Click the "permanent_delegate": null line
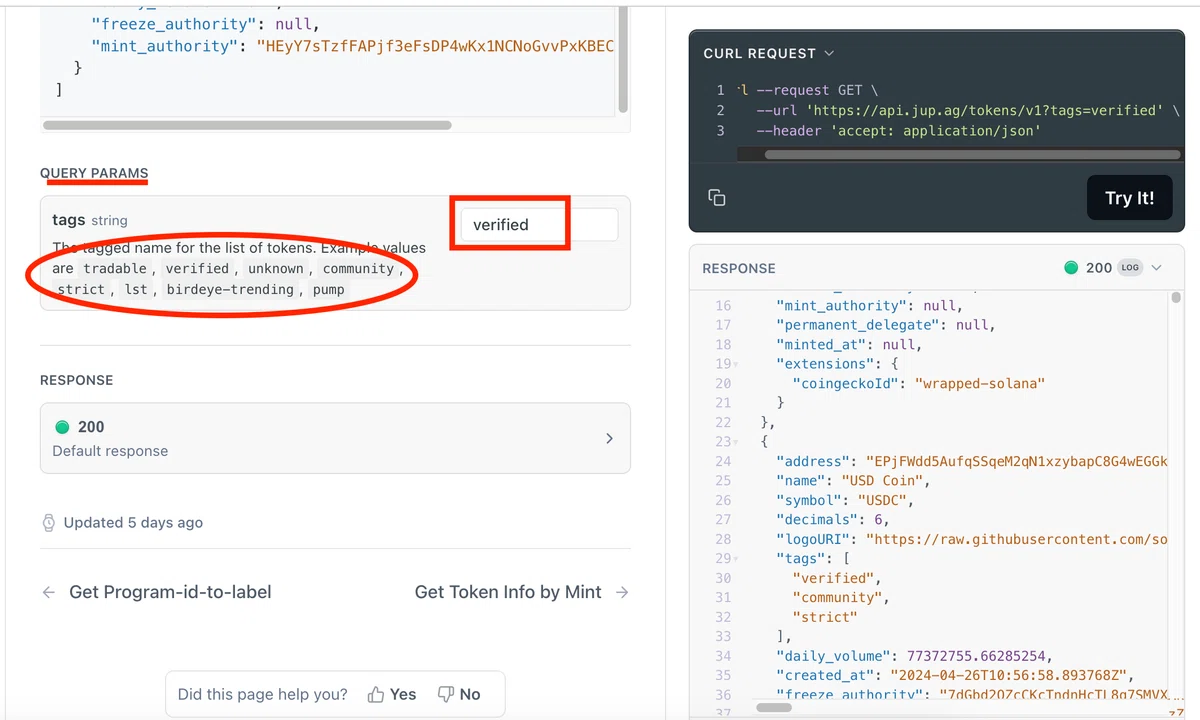This screenshot has height=720, width=1200. (886, 324)
